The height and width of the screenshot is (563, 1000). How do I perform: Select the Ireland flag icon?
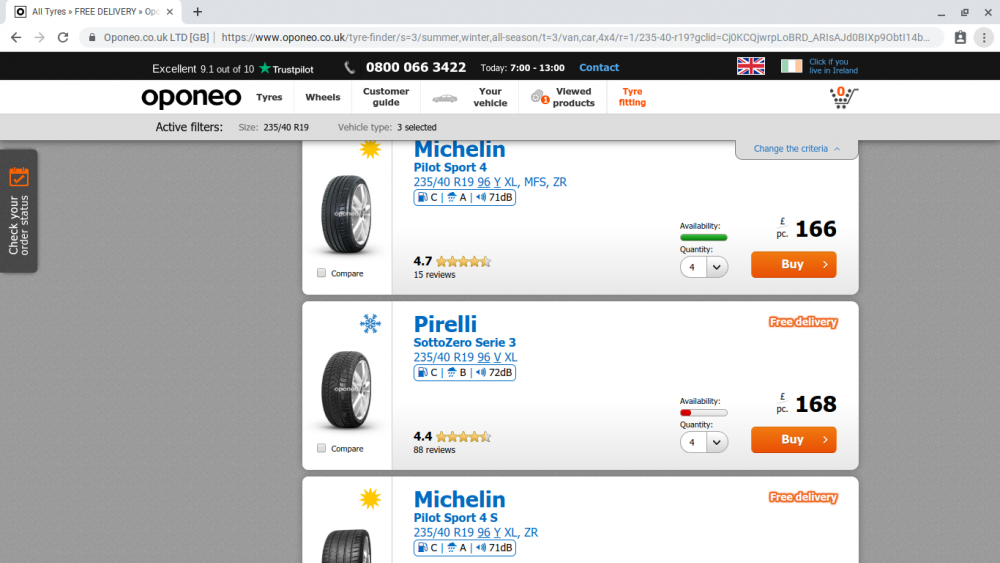791,66
